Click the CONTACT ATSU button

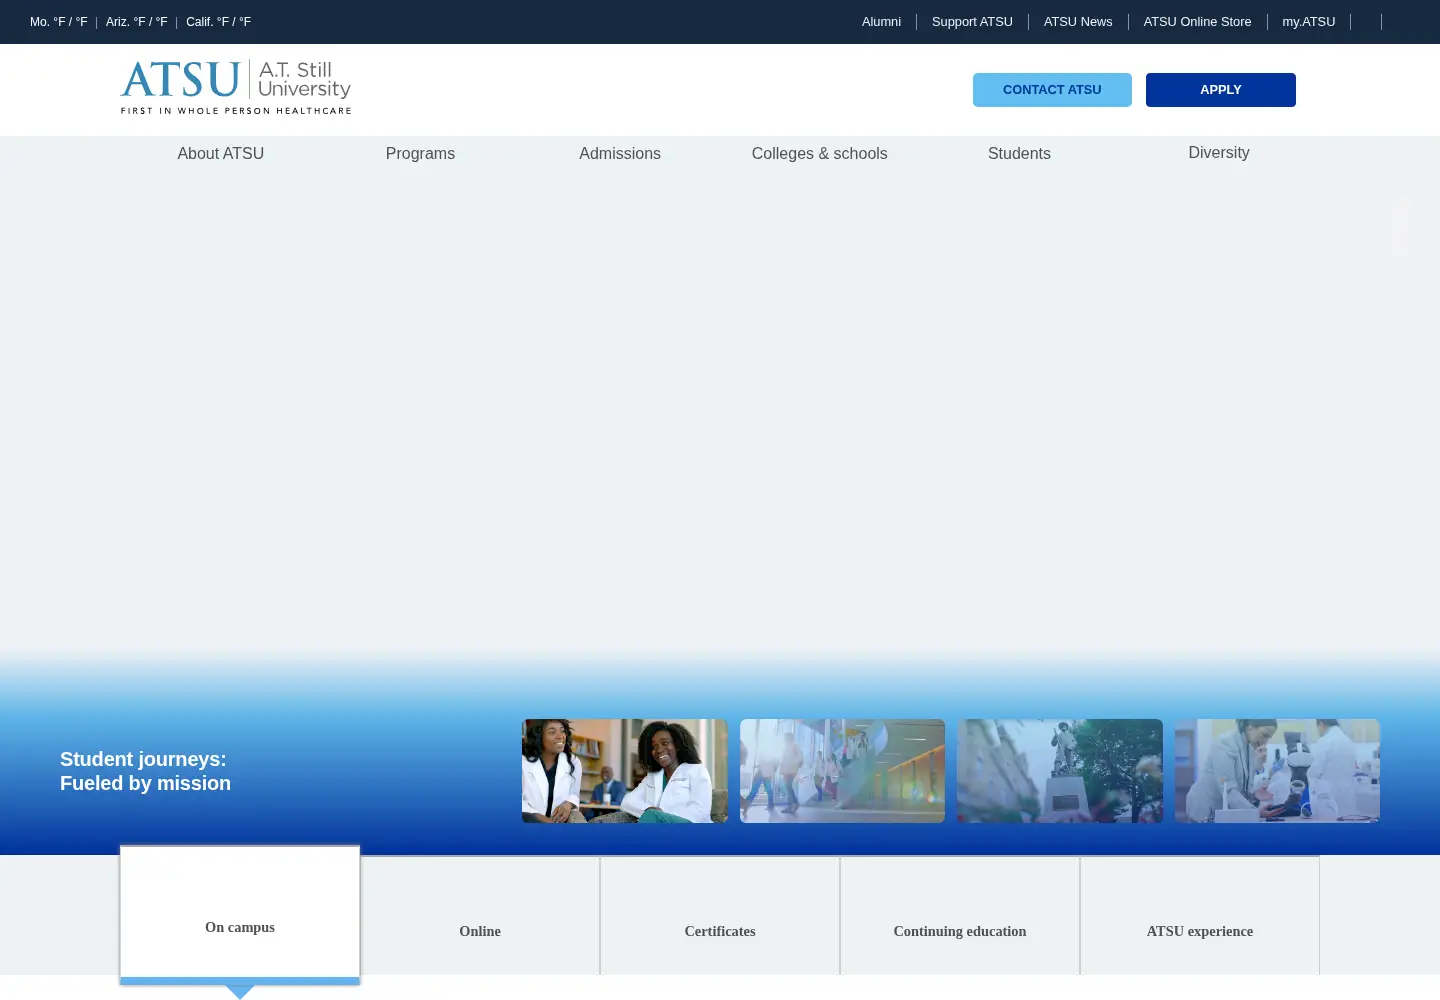pyautogui.click(x=1052, y=90)
